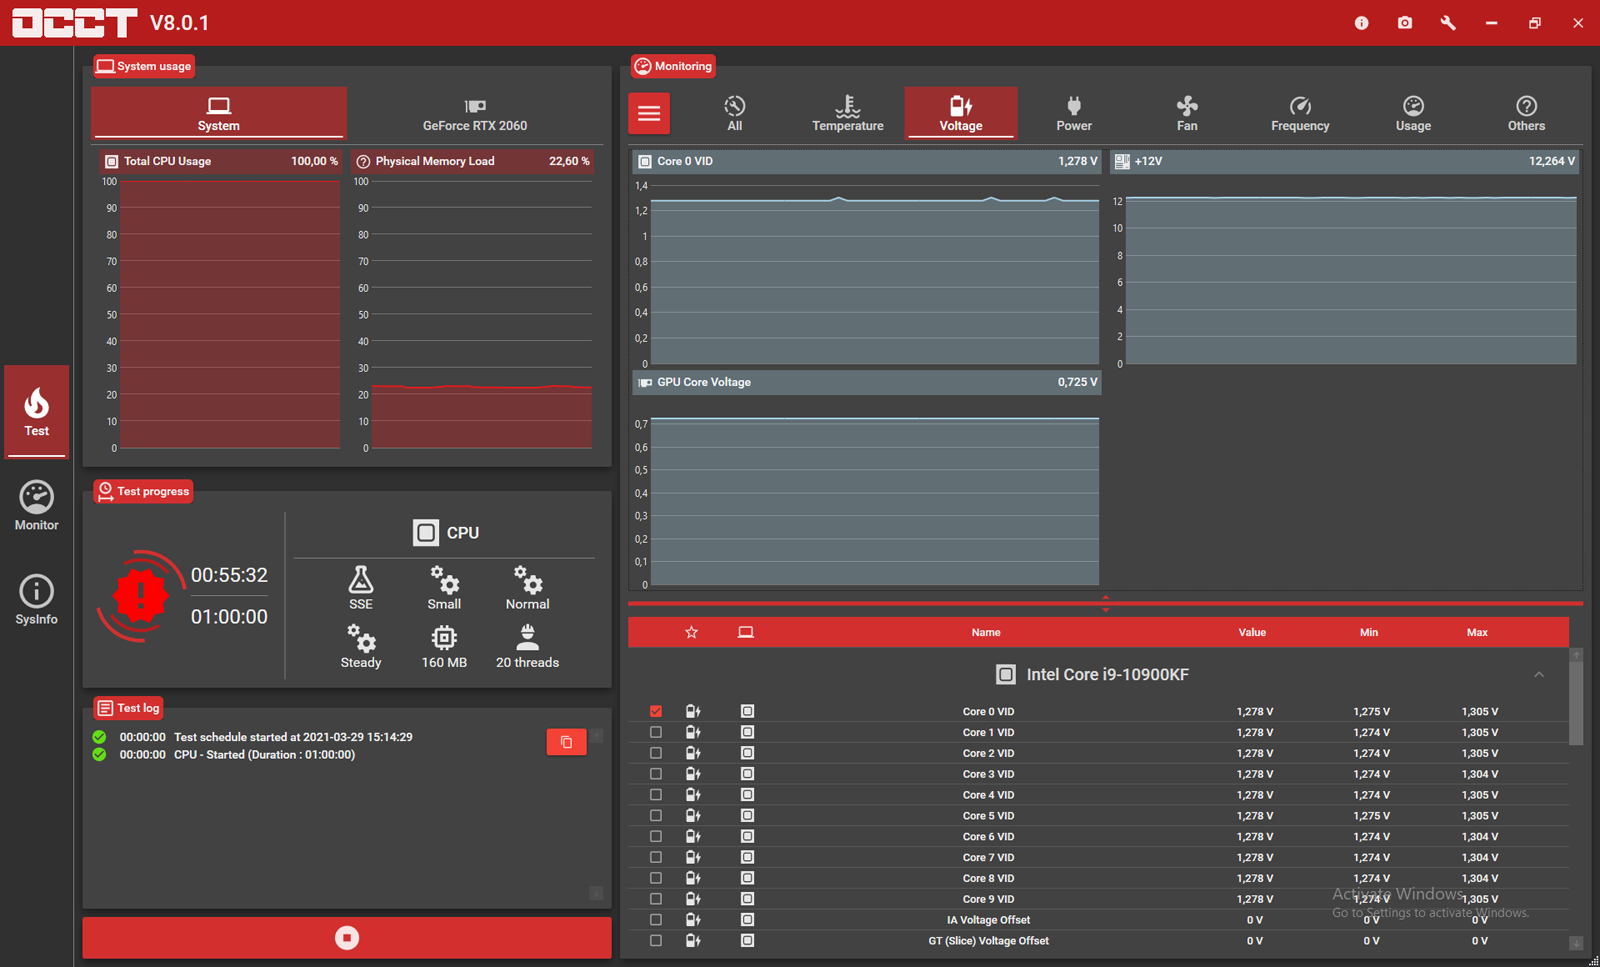Stop the running test
Screen dimensions: 1600x967
[x=347, y=938]
